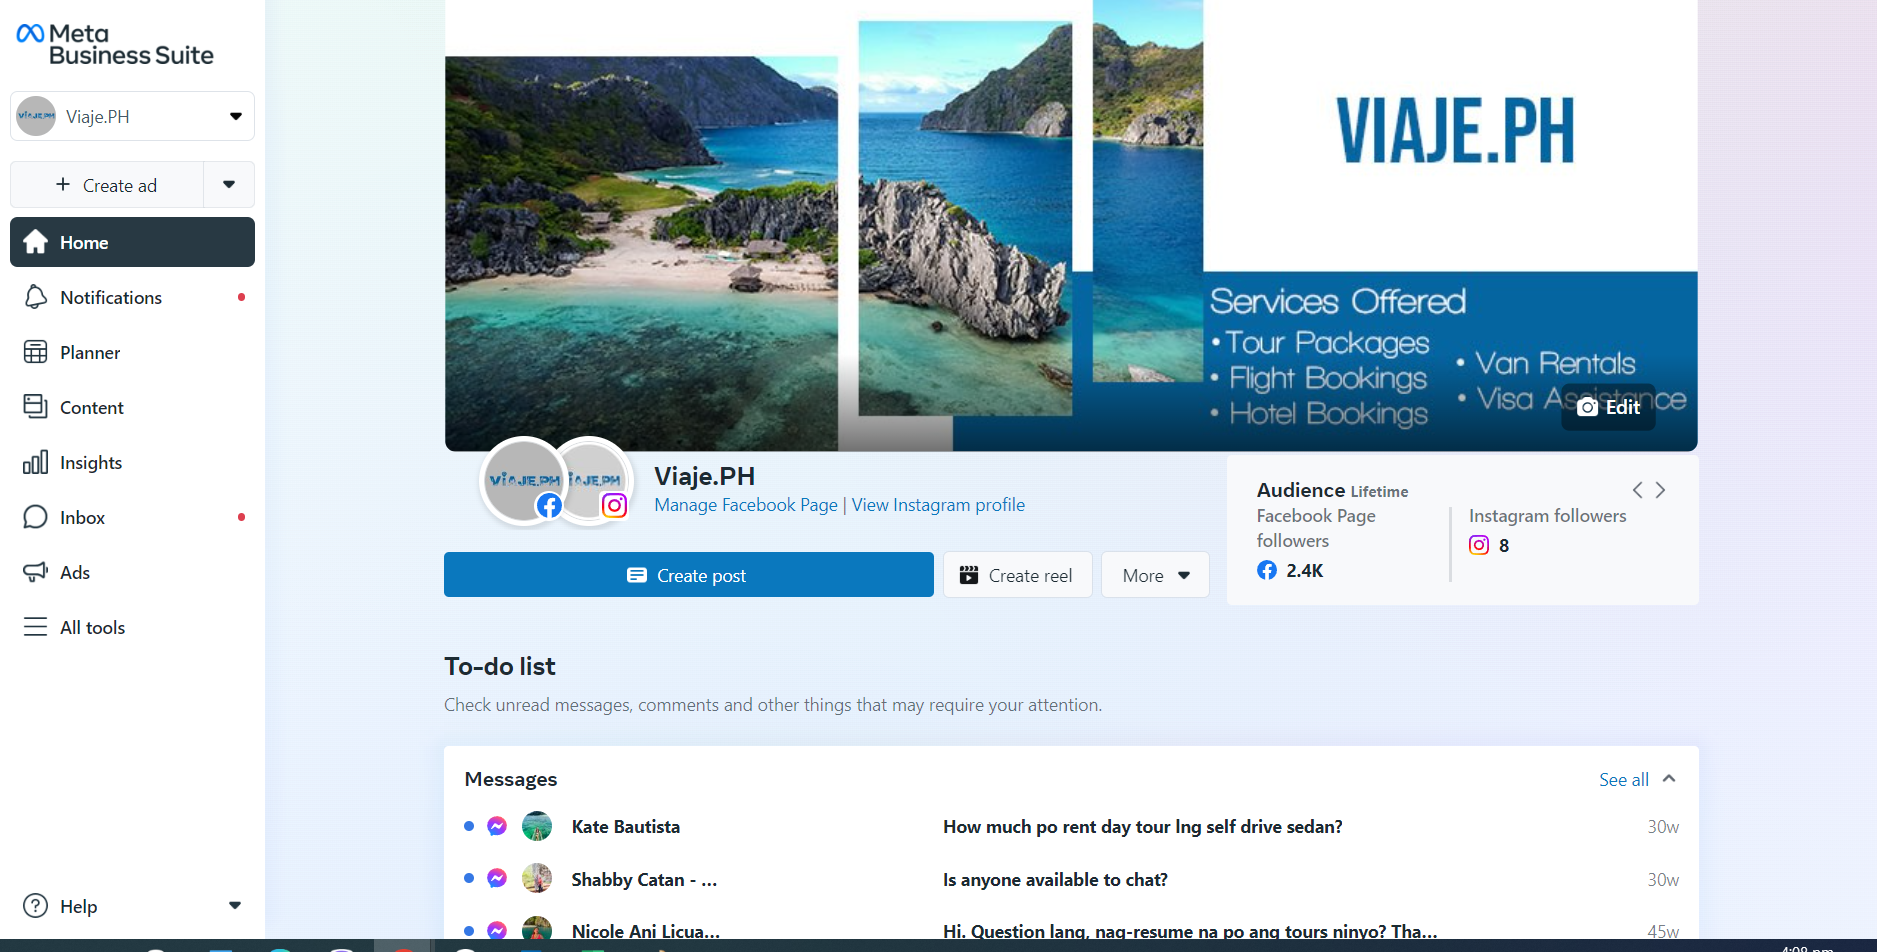Click the Help question mark icon
Image resolution: width=1877 pixels, height=952 pixels.
[x=36, y=906]
